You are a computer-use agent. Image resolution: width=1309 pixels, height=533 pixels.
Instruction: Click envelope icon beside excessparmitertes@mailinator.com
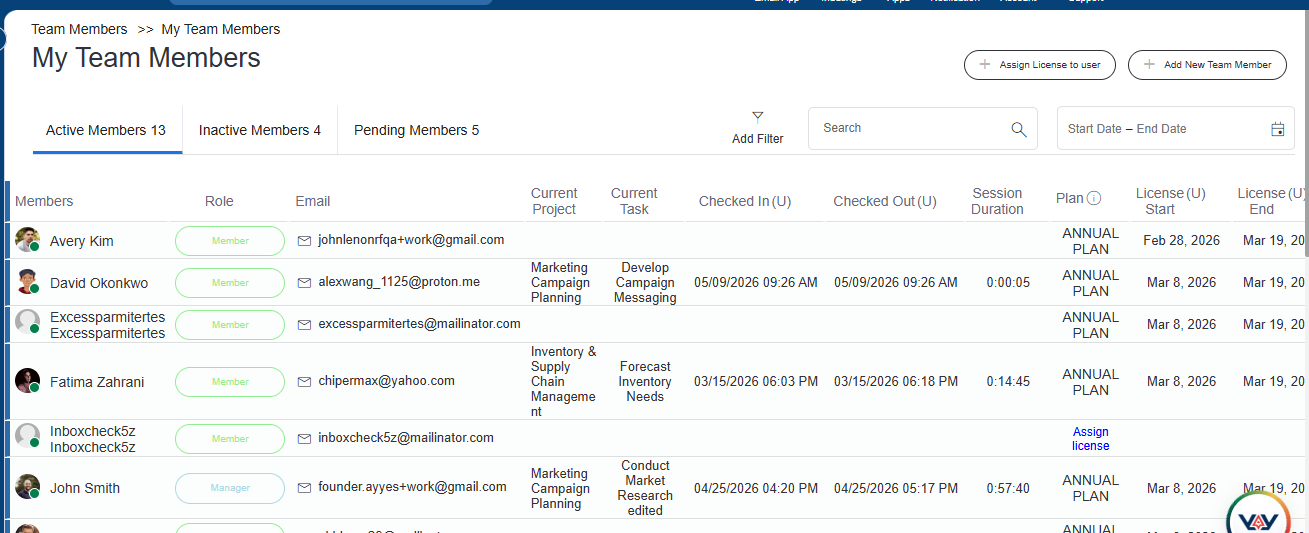(304, 324)
